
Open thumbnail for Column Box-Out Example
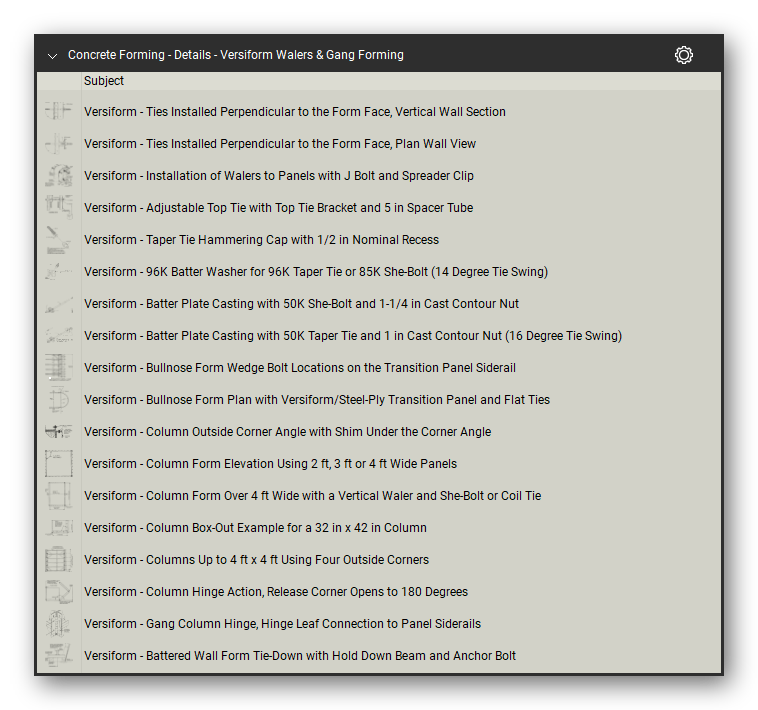59,528
